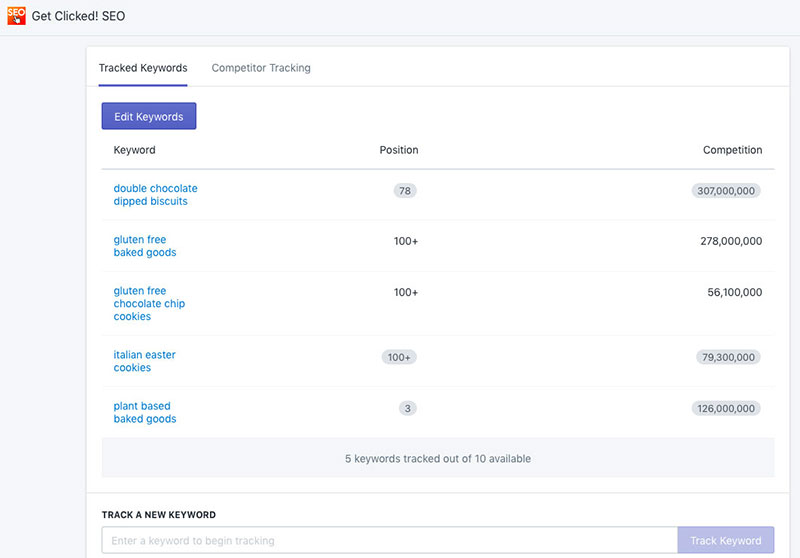
Task: Click the Edit Keywords button
Action: (148, 116)
